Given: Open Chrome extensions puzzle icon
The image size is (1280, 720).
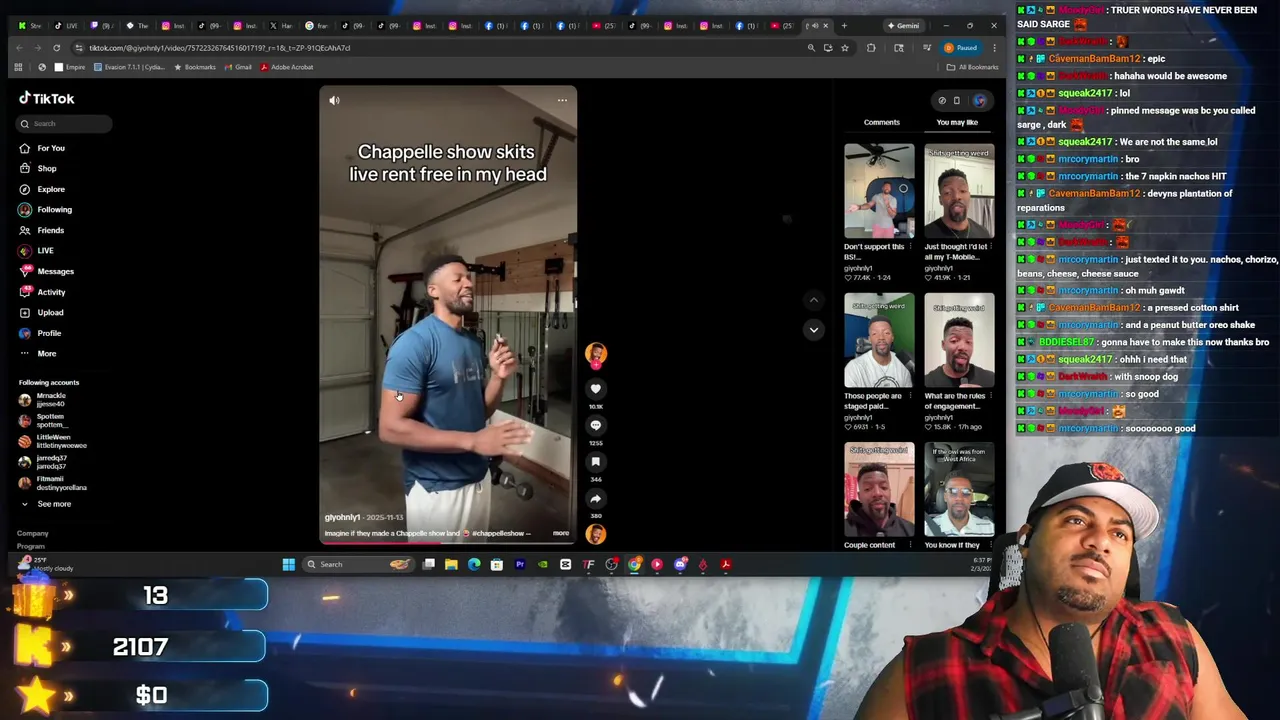Looking at the screenshot, I should coord(871,47).
